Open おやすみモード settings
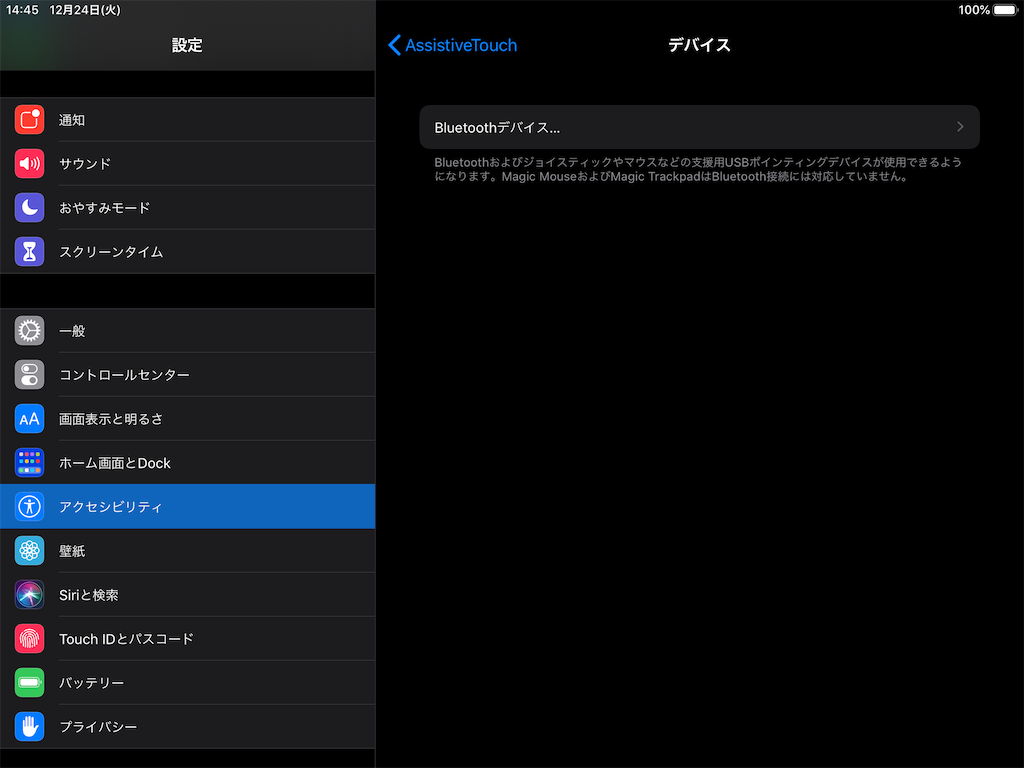Image resolution: width=1024 pixels, height=768 pixels. 187,207
